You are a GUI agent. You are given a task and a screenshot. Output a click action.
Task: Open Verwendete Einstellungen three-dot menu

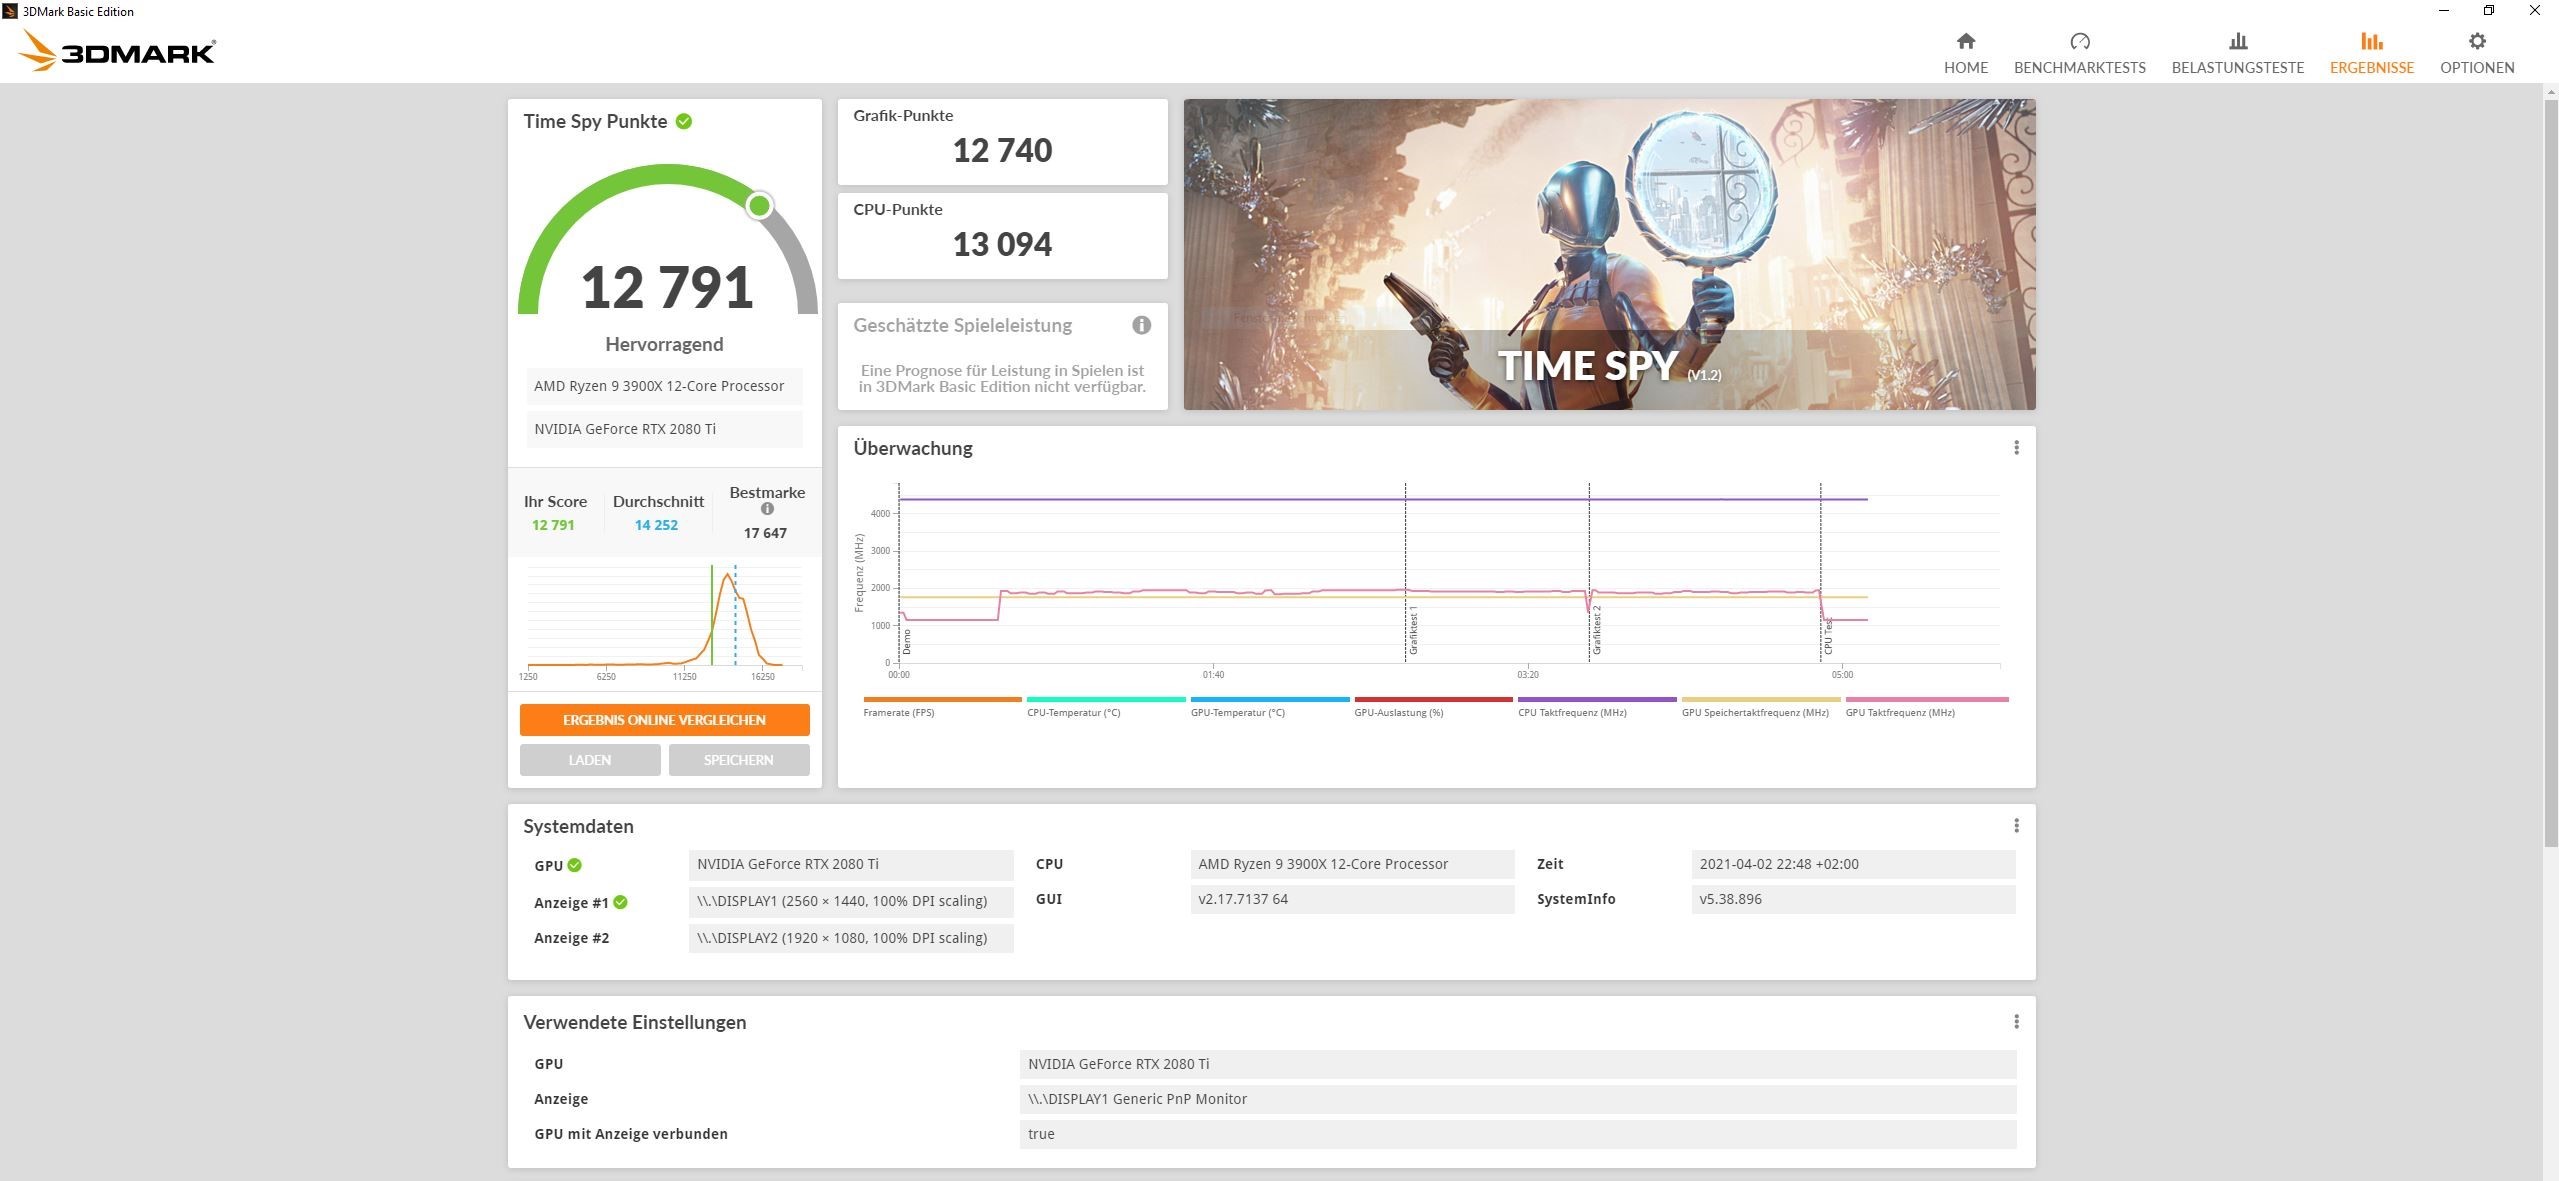click(2016, 1022)
